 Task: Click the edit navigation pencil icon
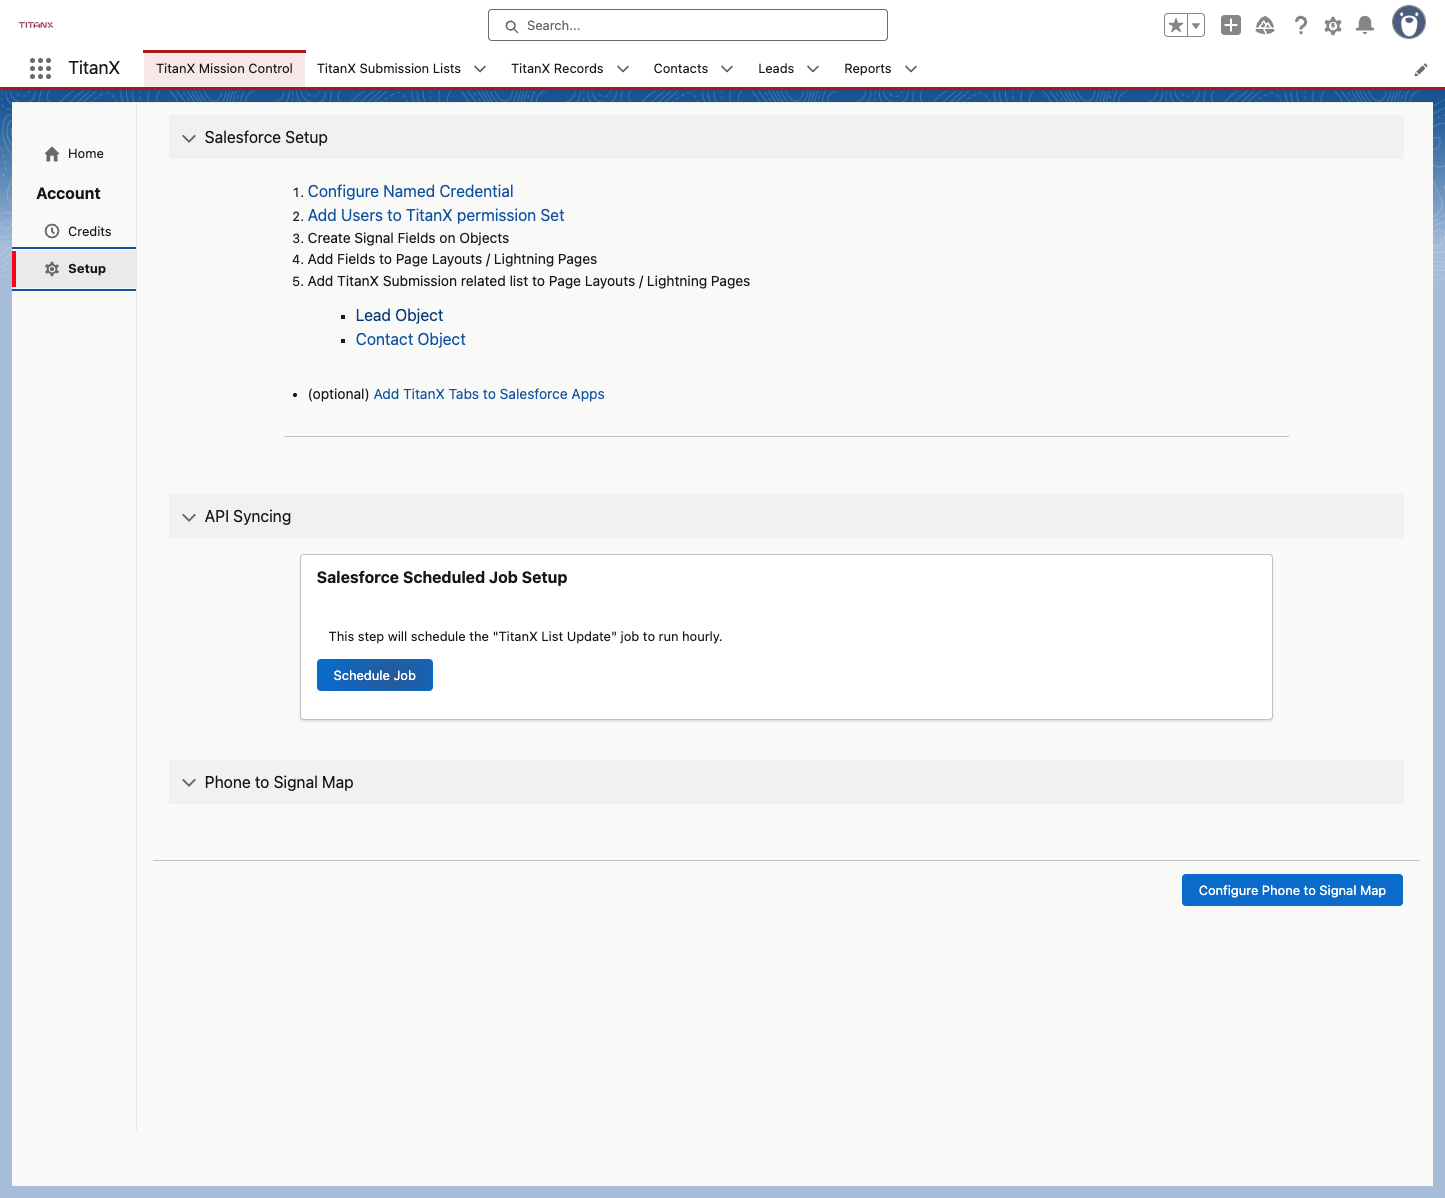(x=1420, y=69)
